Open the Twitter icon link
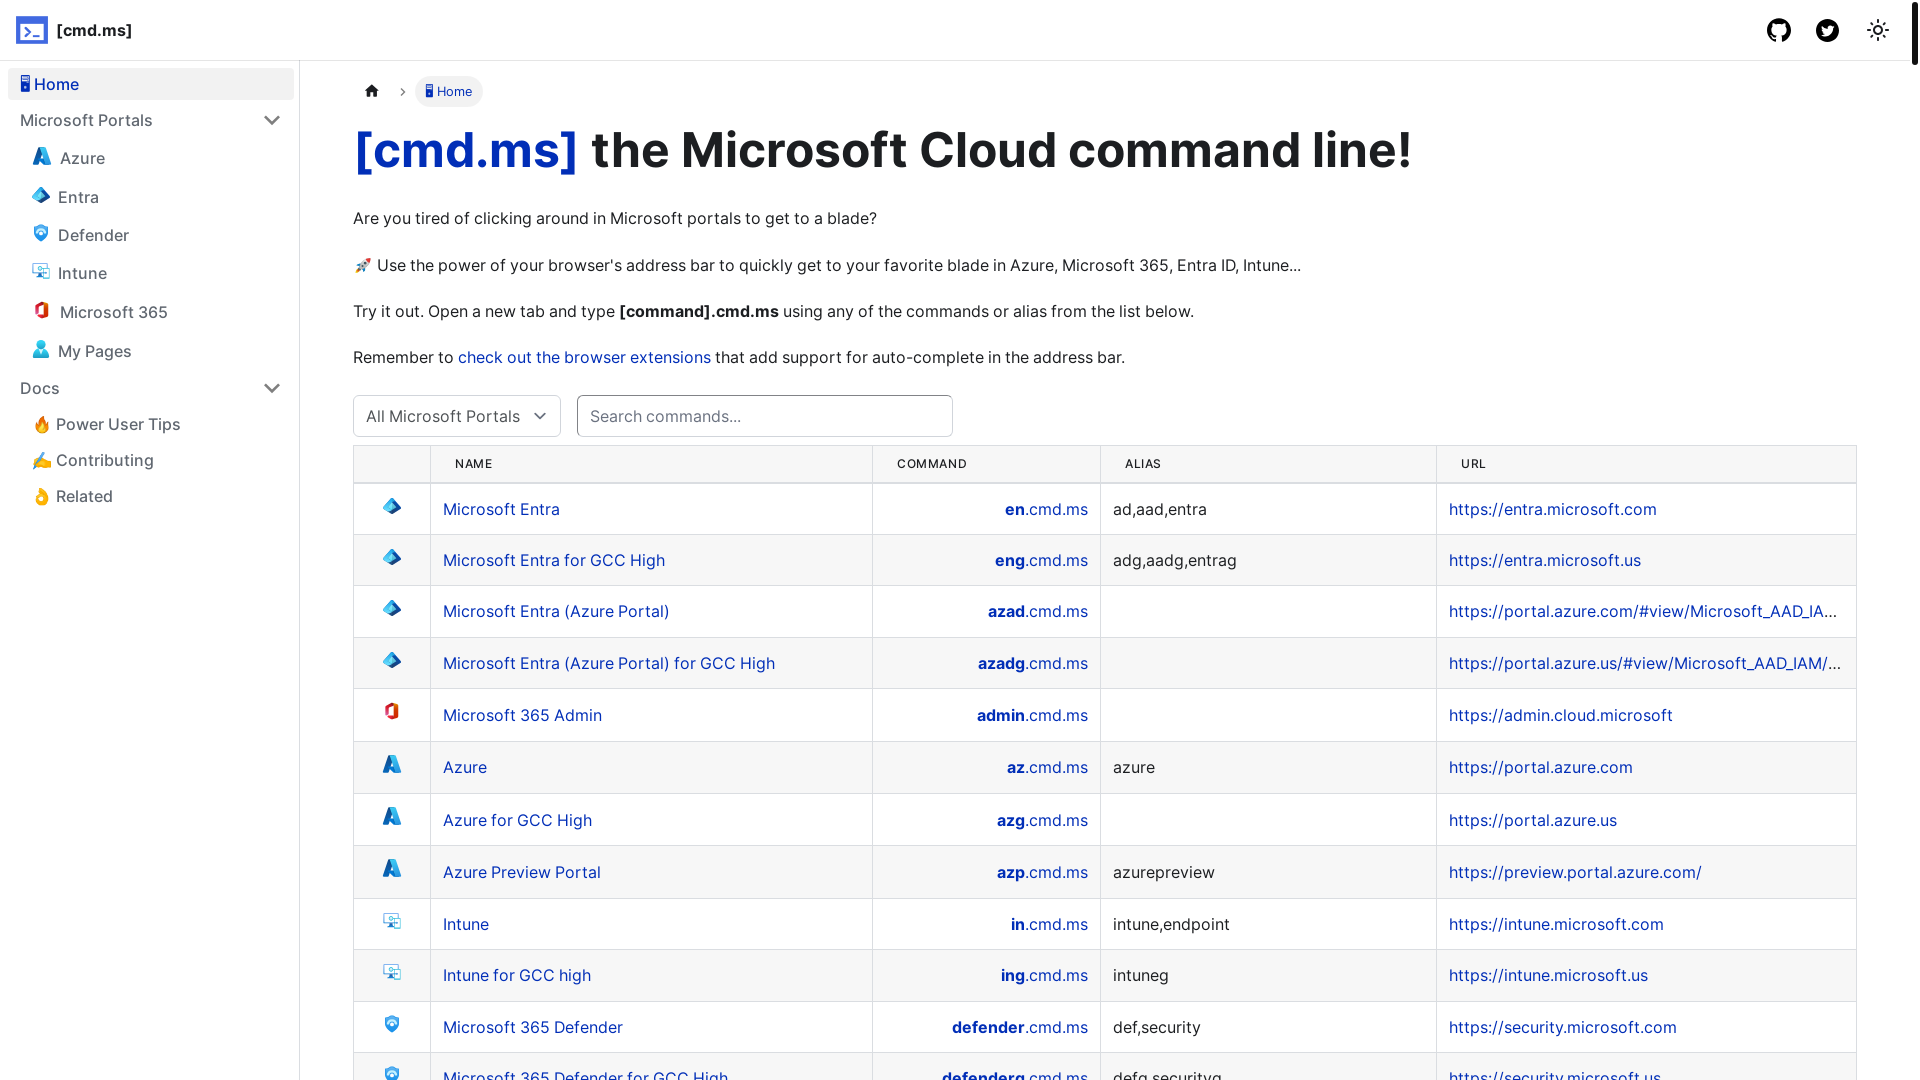Image resolution: width=1920 pixels, height=1080 pixels. pos(1827,30)
